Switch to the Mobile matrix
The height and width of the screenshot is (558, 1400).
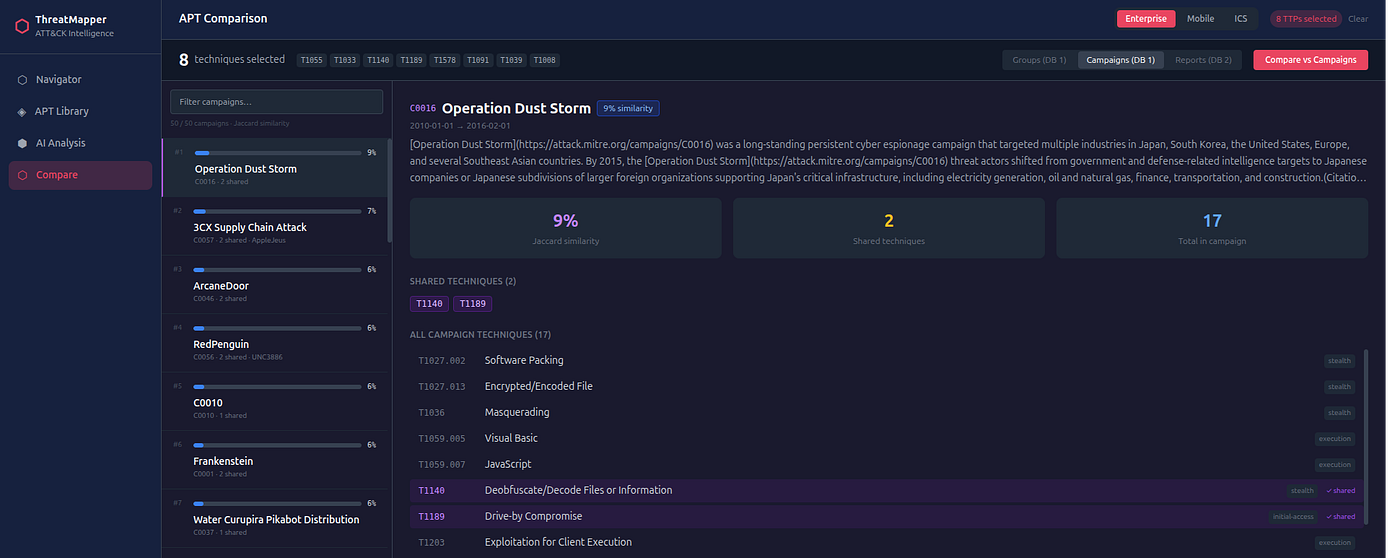coord(1200,19)
